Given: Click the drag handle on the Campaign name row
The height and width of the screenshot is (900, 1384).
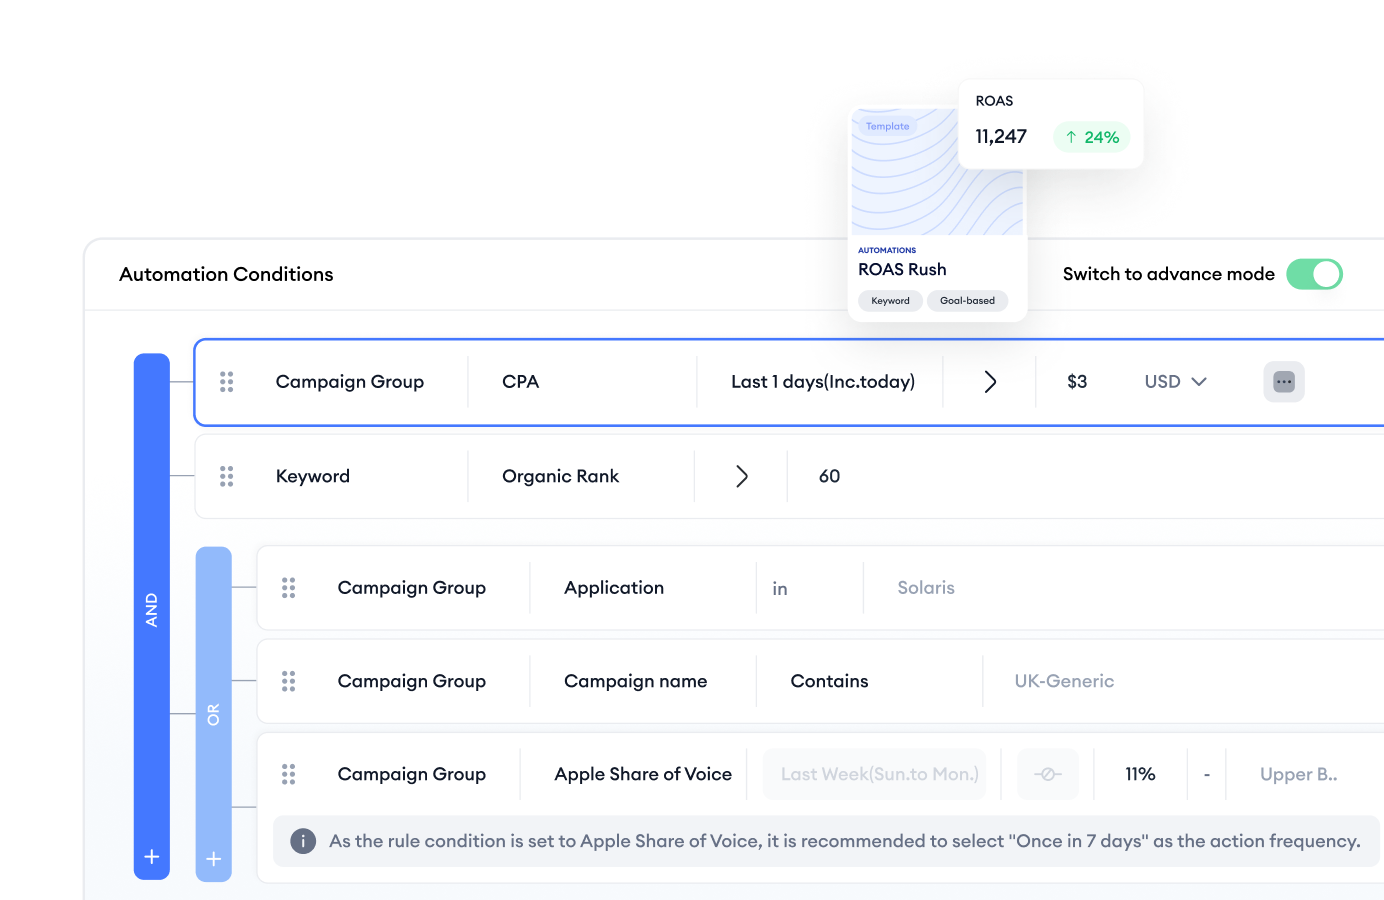Looking at the screenshot, I should pos(289,681).
